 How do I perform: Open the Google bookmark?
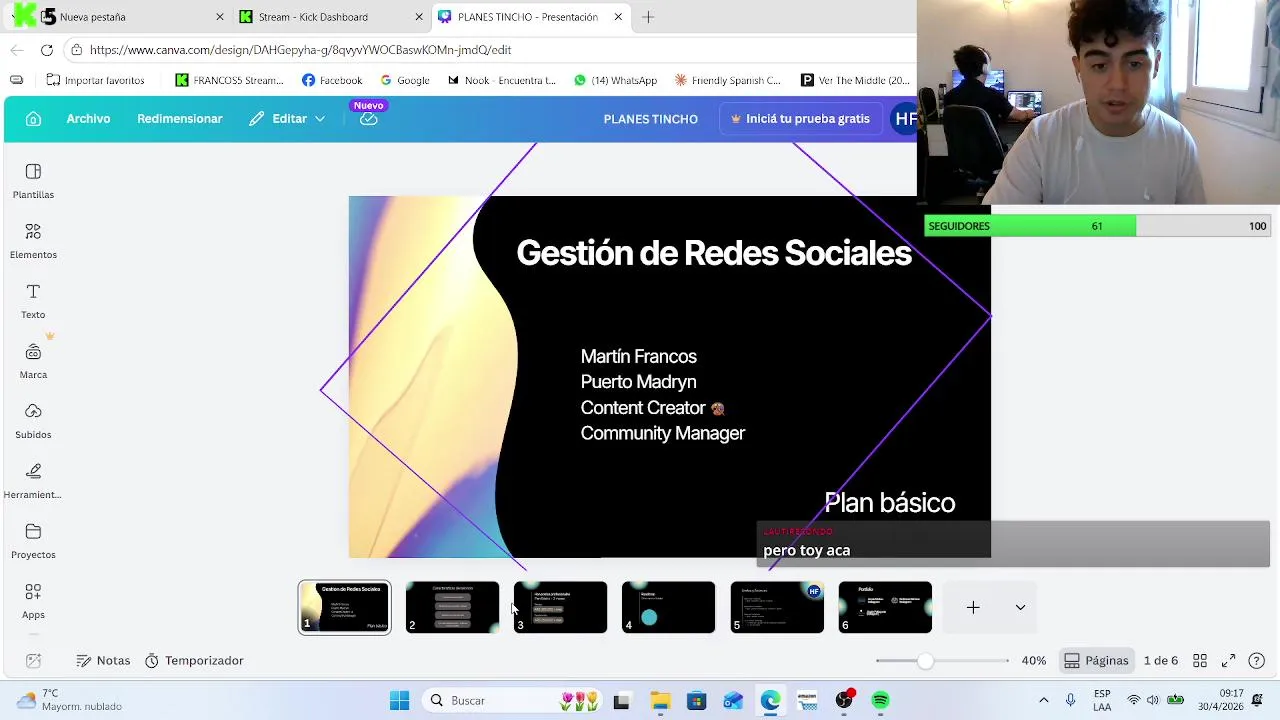coord(404,80)
